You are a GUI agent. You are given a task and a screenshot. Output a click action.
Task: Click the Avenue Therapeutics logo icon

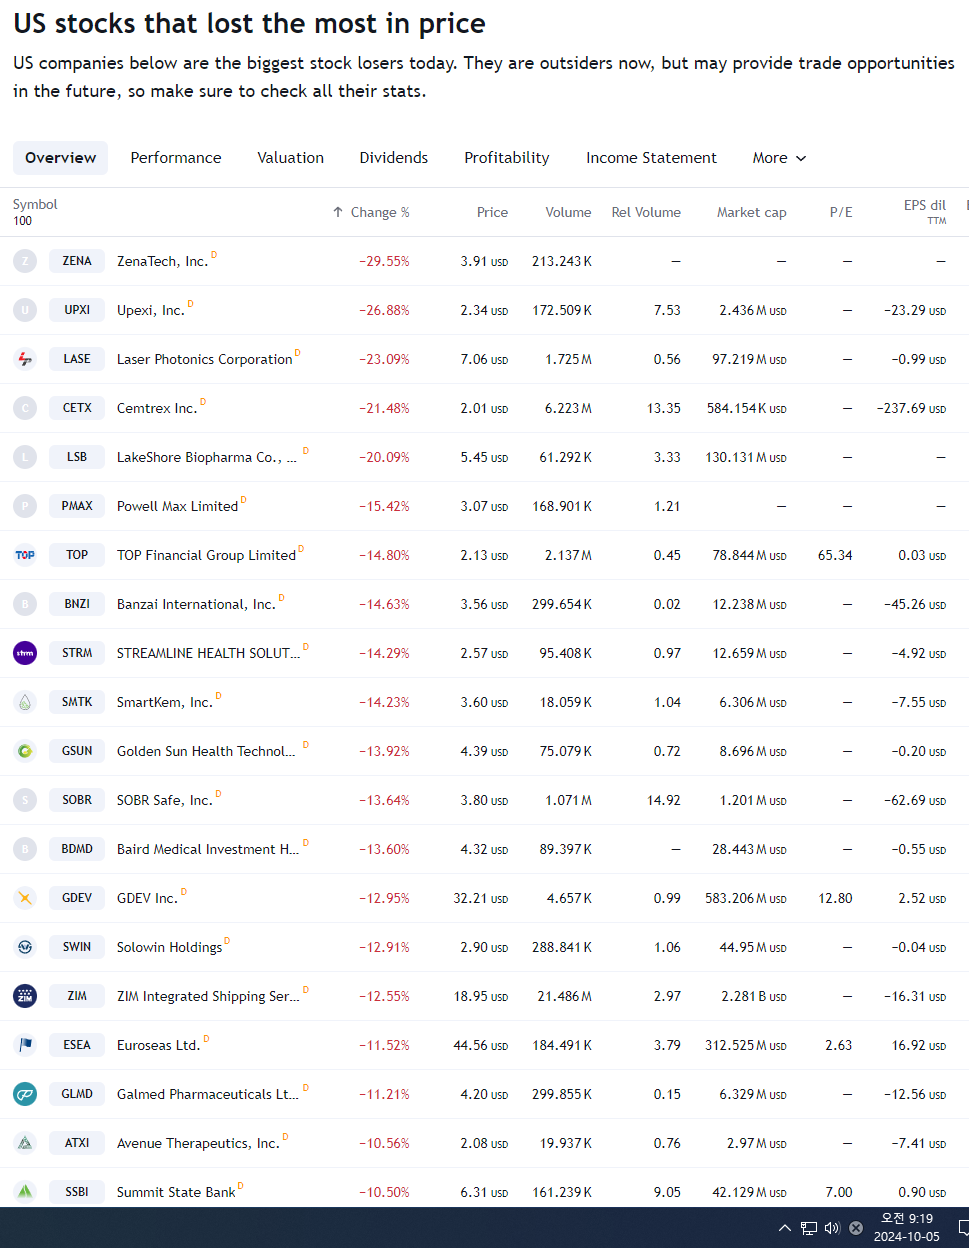25,1143
